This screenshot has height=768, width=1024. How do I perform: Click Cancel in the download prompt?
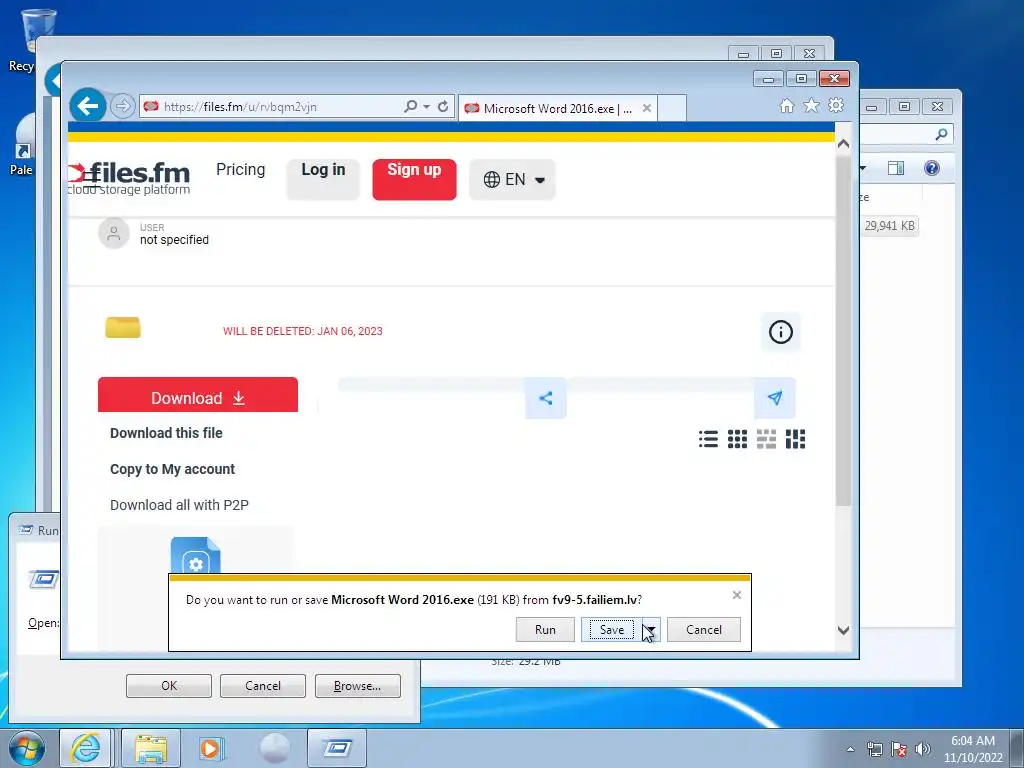pyautogui.click(x=704, y=630)
